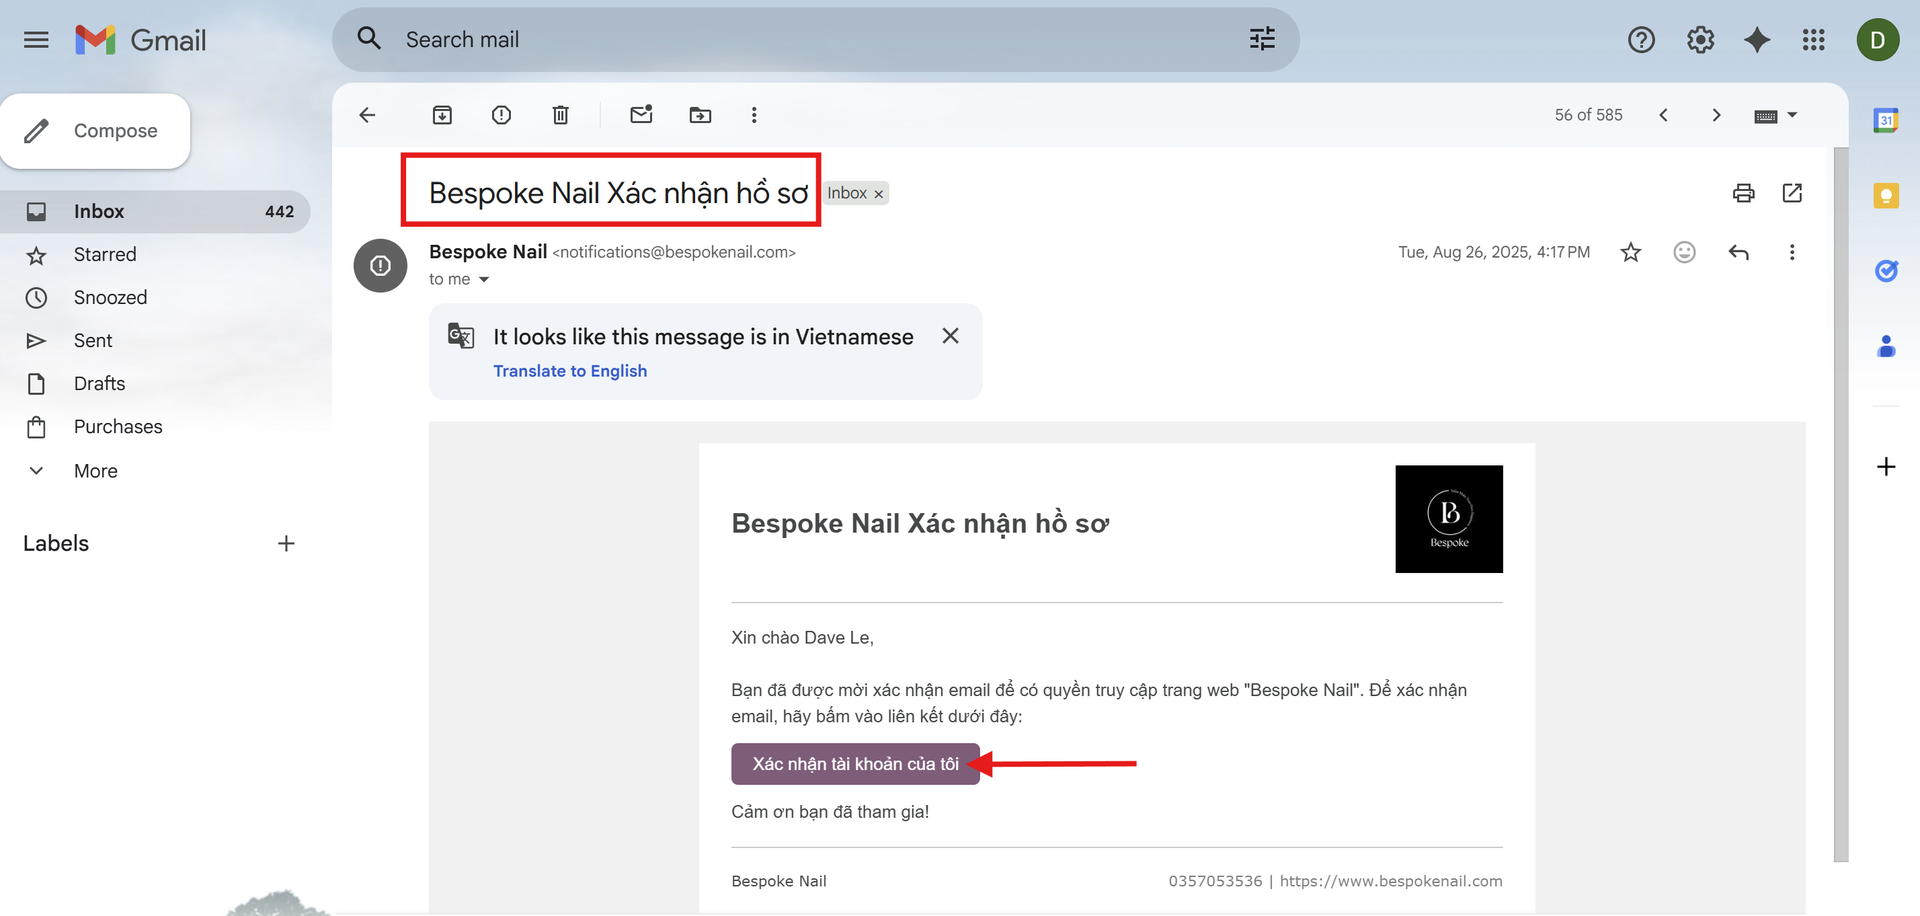Add an emoji reaction
This screenshot has height=916, width=1920.
(1684, 252)
